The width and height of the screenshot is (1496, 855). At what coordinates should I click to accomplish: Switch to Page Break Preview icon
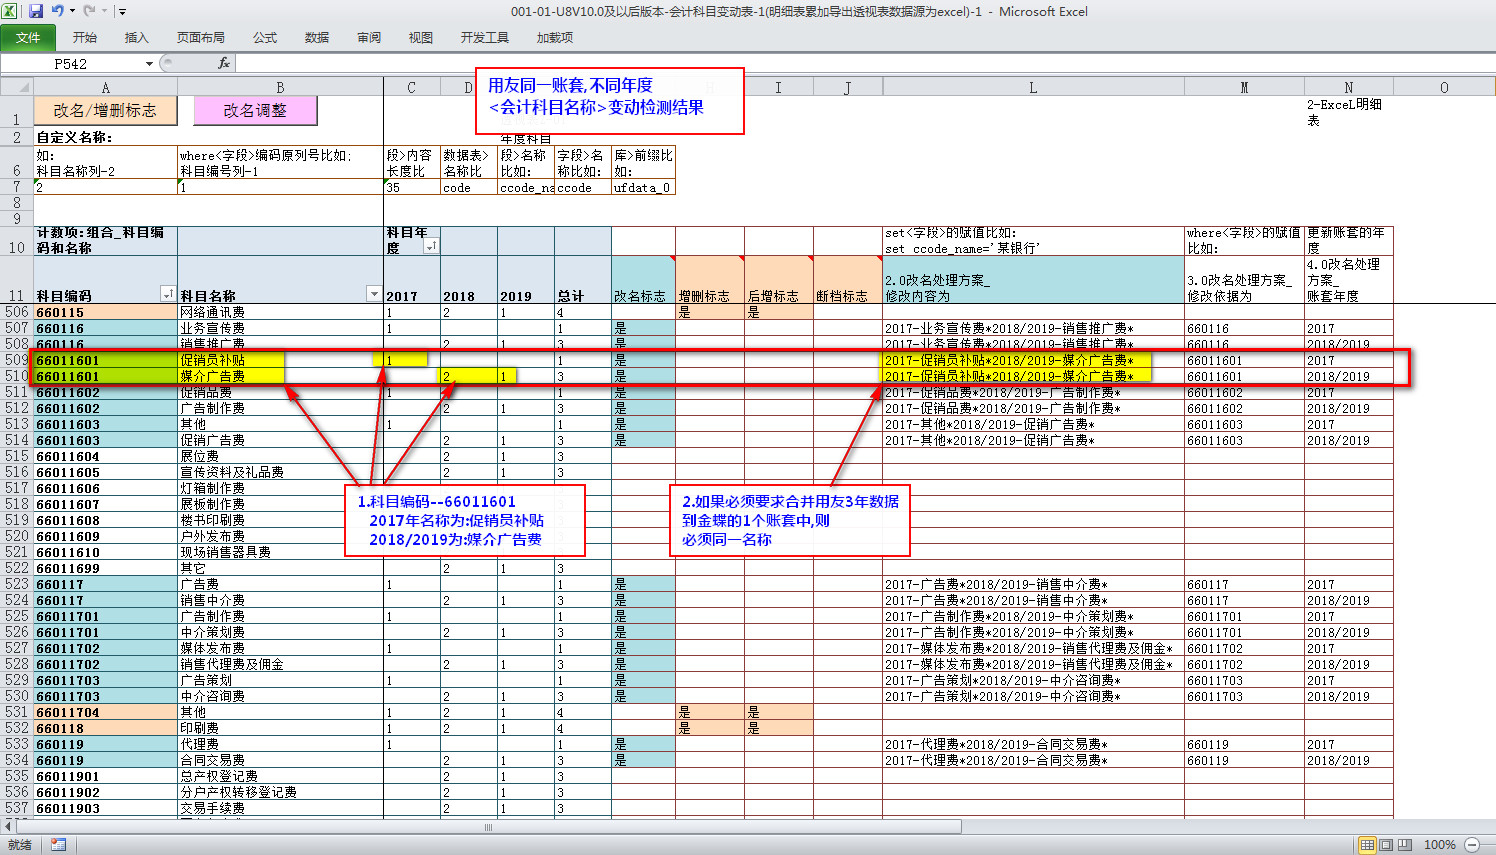[1404, 845]
